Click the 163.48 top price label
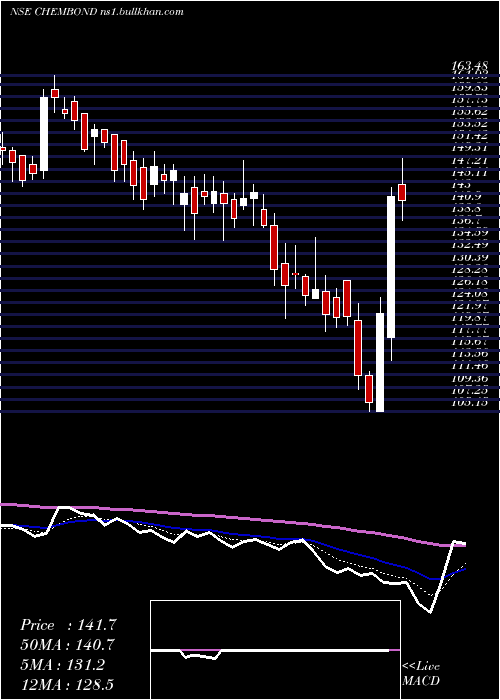The width and height of the screenshot is (500, 700). click(471, 67)
